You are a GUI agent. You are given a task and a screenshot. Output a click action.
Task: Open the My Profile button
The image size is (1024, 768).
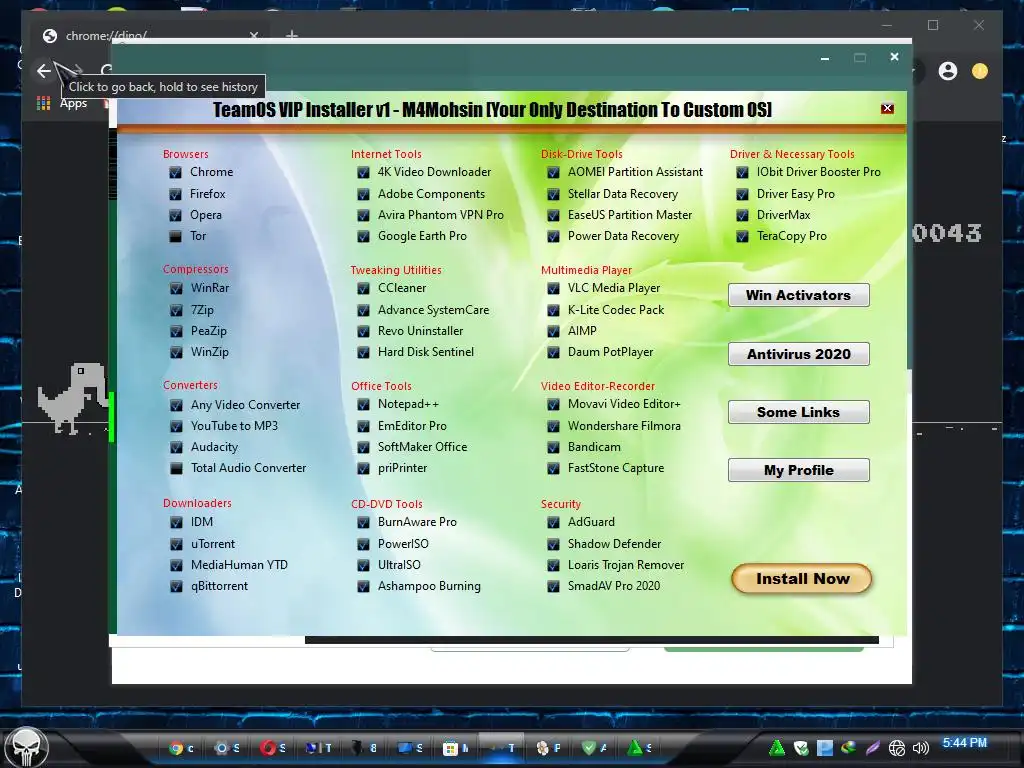tap(799, 470)
